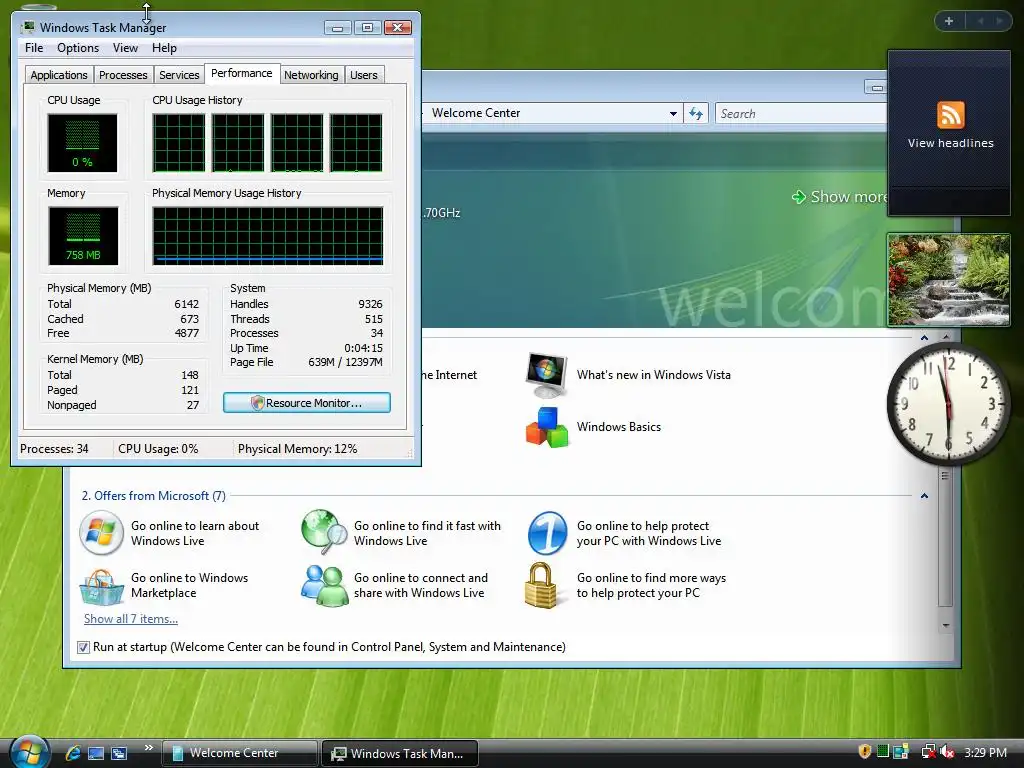Click Windows Task Manager taskbar button
Viewport: 1024px width, 768px height.
click(x=400, y=753)
